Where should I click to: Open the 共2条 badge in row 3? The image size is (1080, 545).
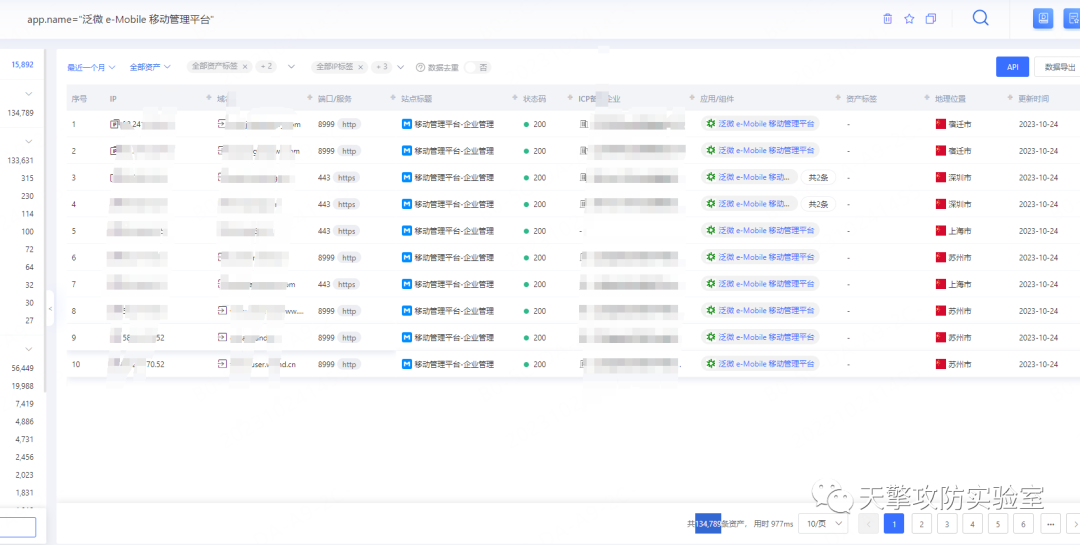coord(818,177)
